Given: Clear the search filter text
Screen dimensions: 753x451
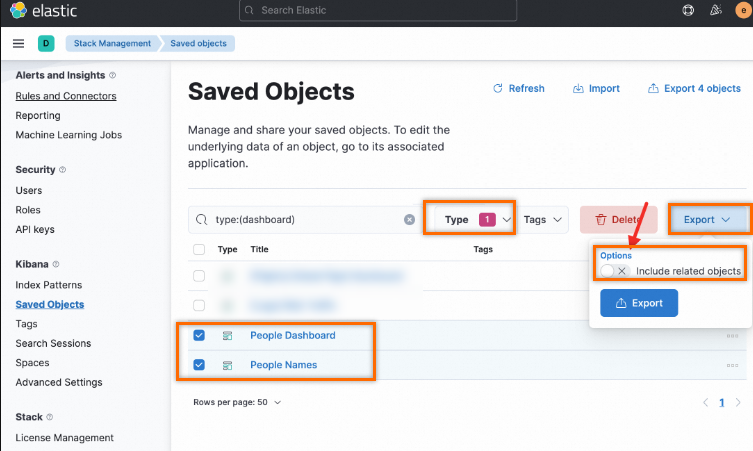Looking at the screenshot, I should coord(409,219).
